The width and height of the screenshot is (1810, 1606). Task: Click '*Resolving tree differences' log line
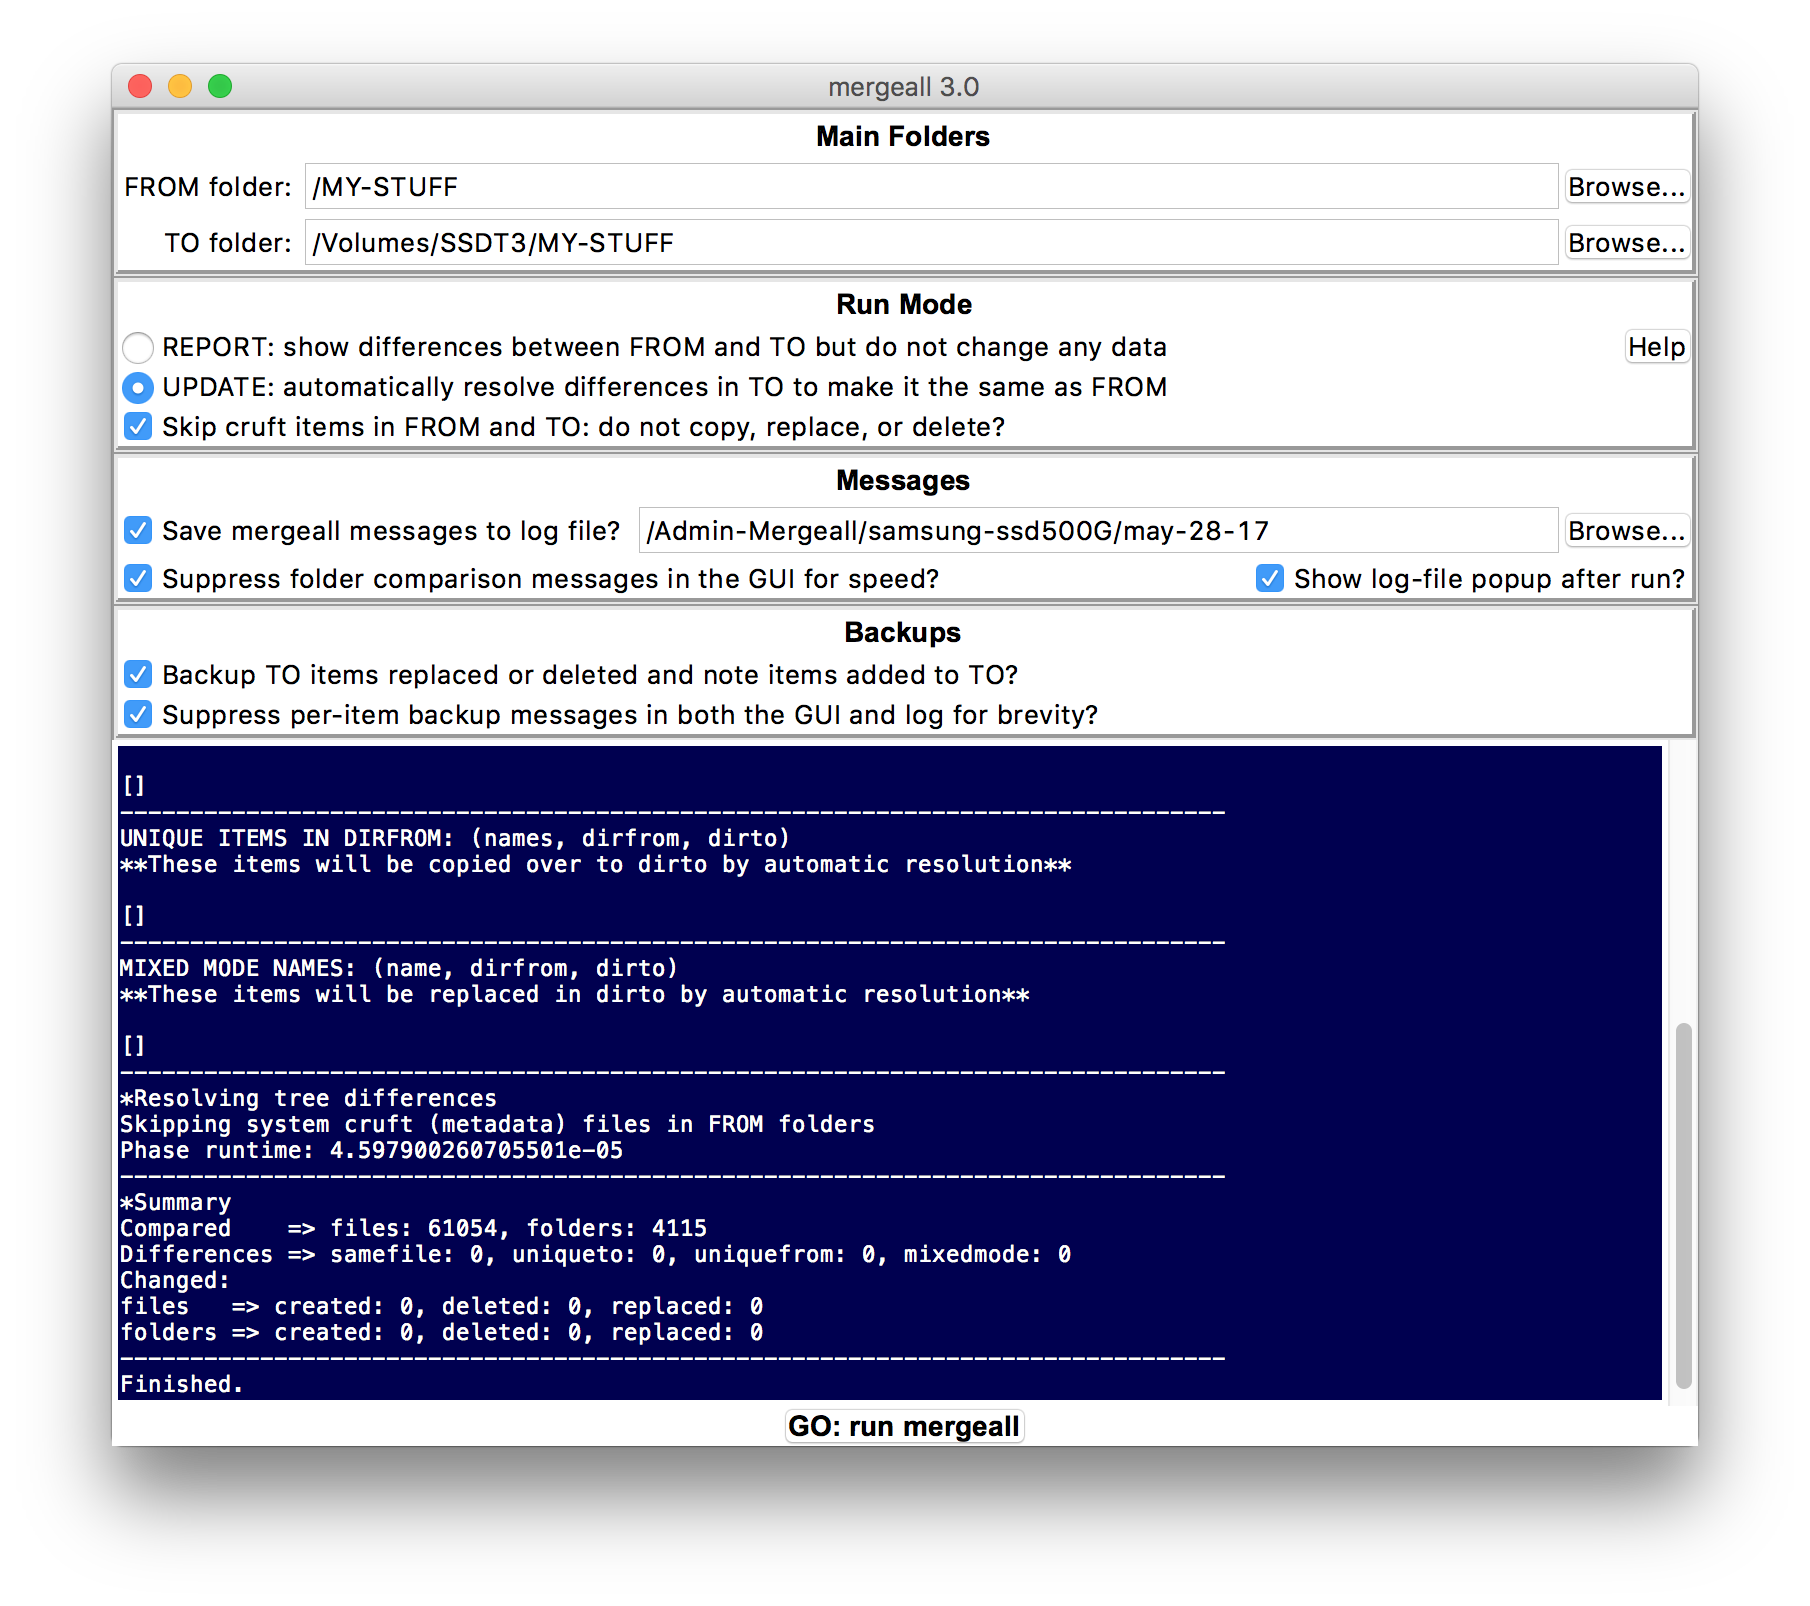click(308, 1099)
